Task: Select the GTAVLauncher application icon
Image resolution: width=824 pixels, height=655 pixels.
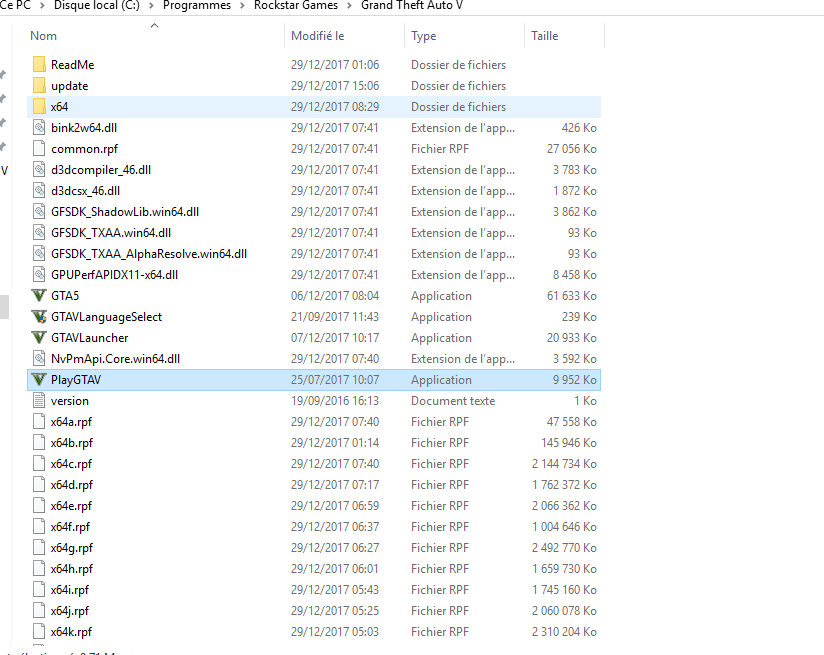Action: click(x=39, y=338)
